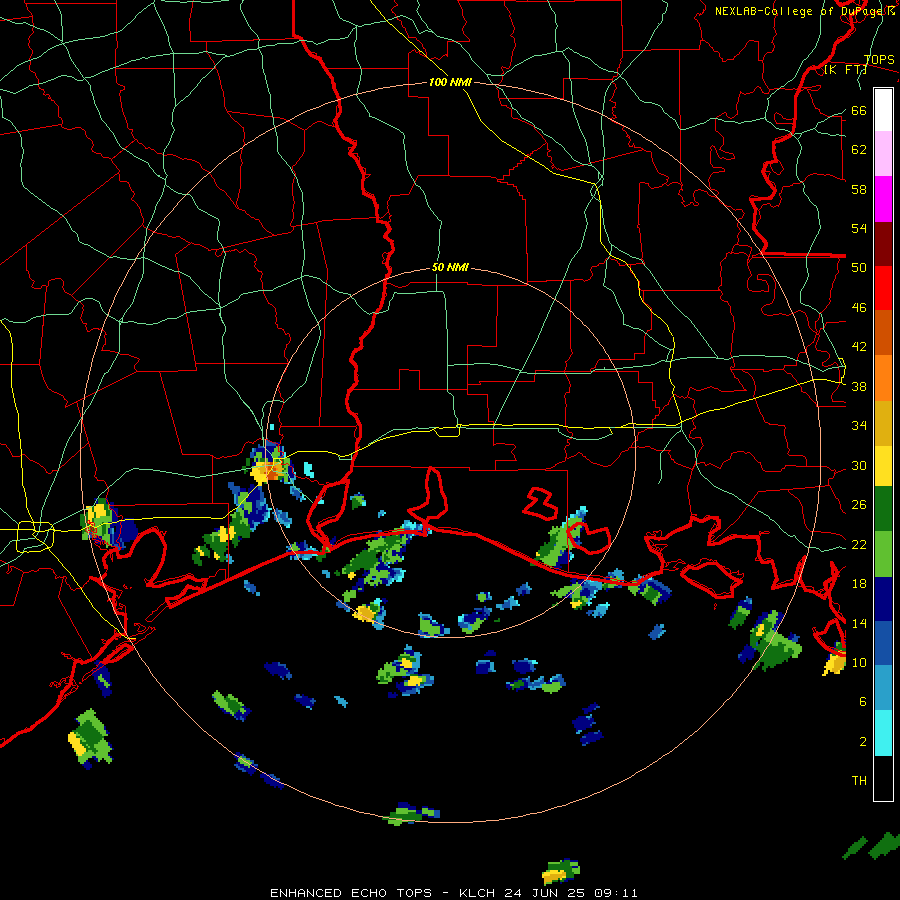This screenshot has height=900, width=900.
Task: Click the light green legend swatch
Action: coord(883,554)
